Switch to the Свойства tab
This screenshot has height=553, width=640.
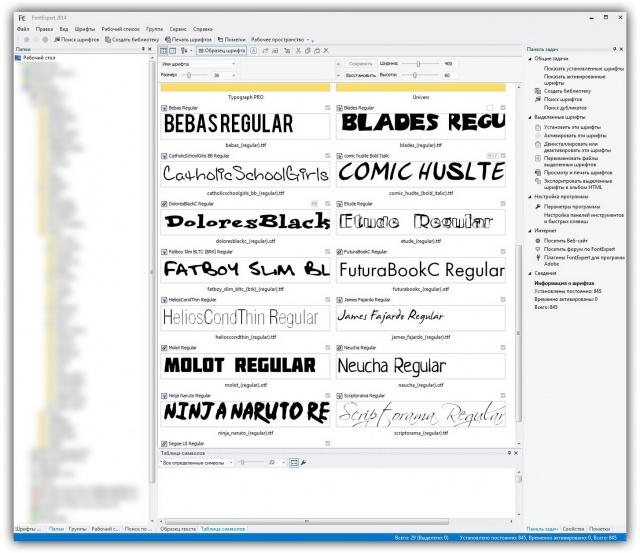coord(573,529)
